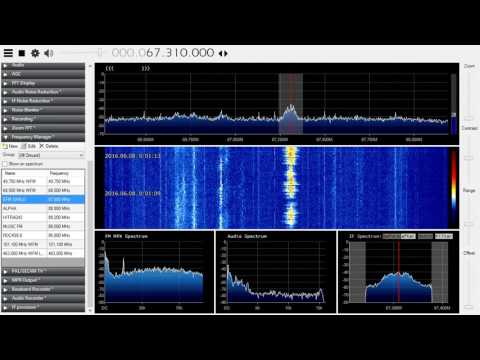Expand the AGC panel

click(43, 74)
